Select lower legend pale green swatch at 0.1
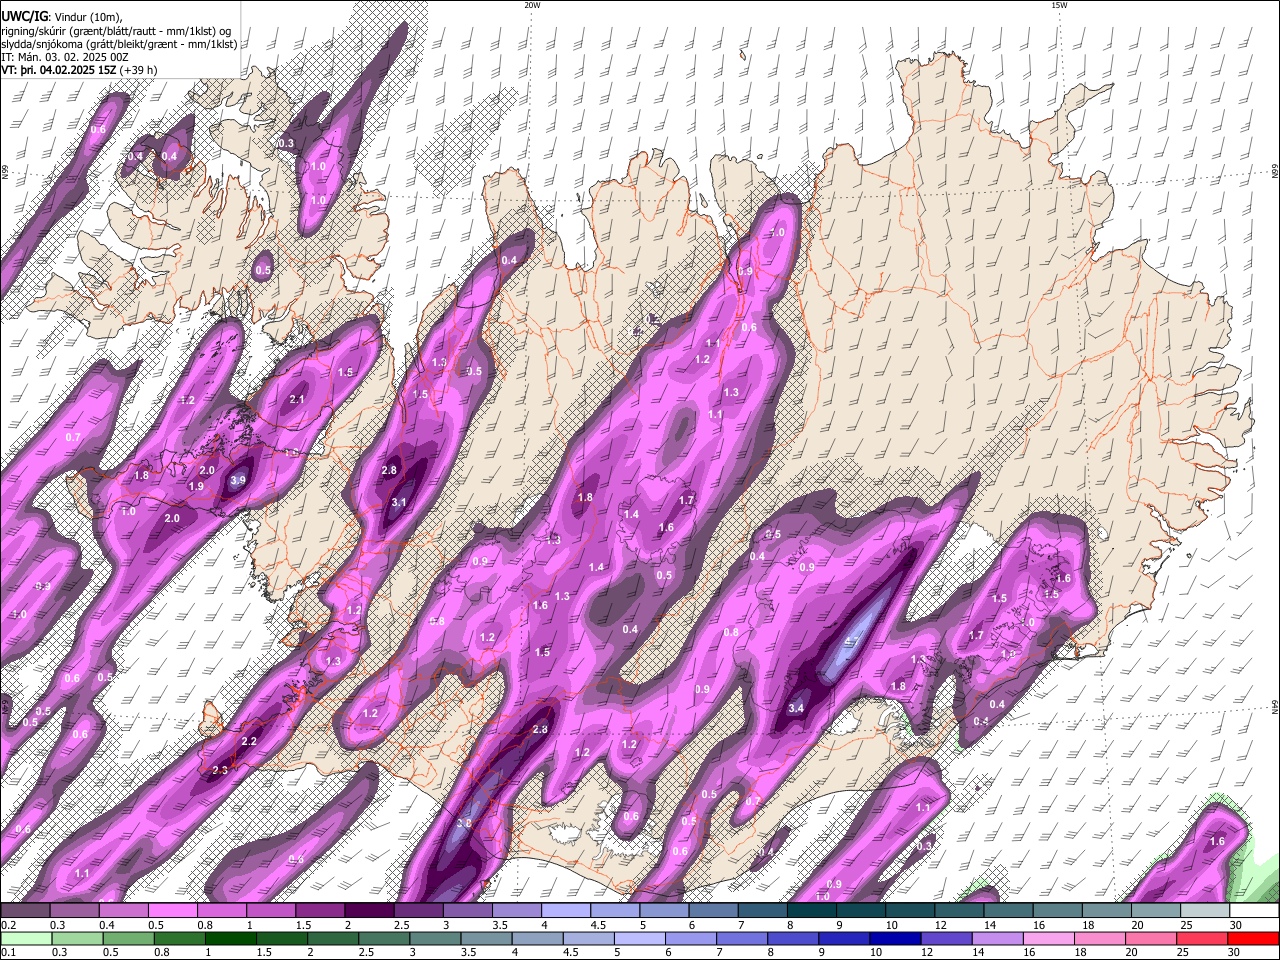The height and width of the screenshot is (960, 1280). pos(26,938)
